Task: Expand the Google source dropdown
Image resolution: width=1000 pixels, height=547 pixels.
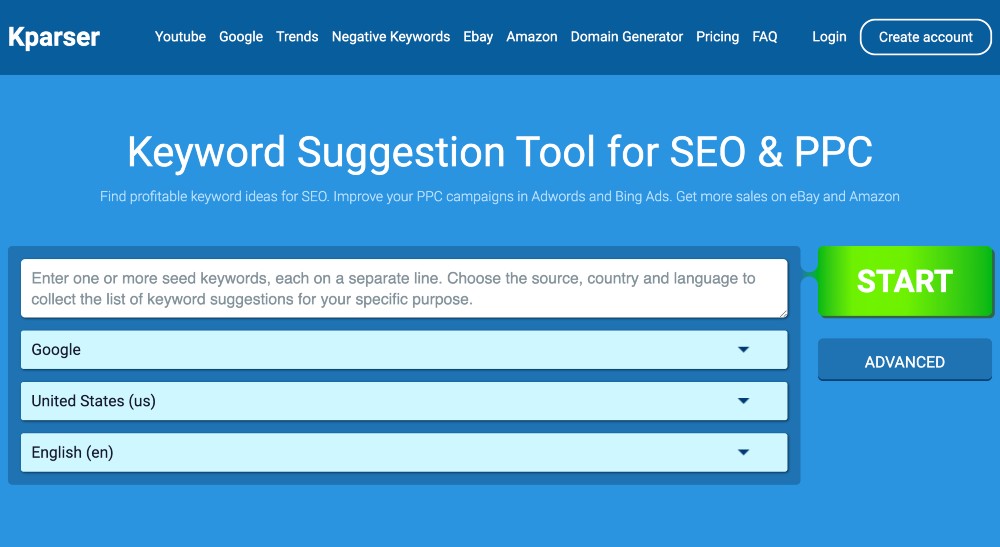Action: pyautogui.click(x=404, y=350)
